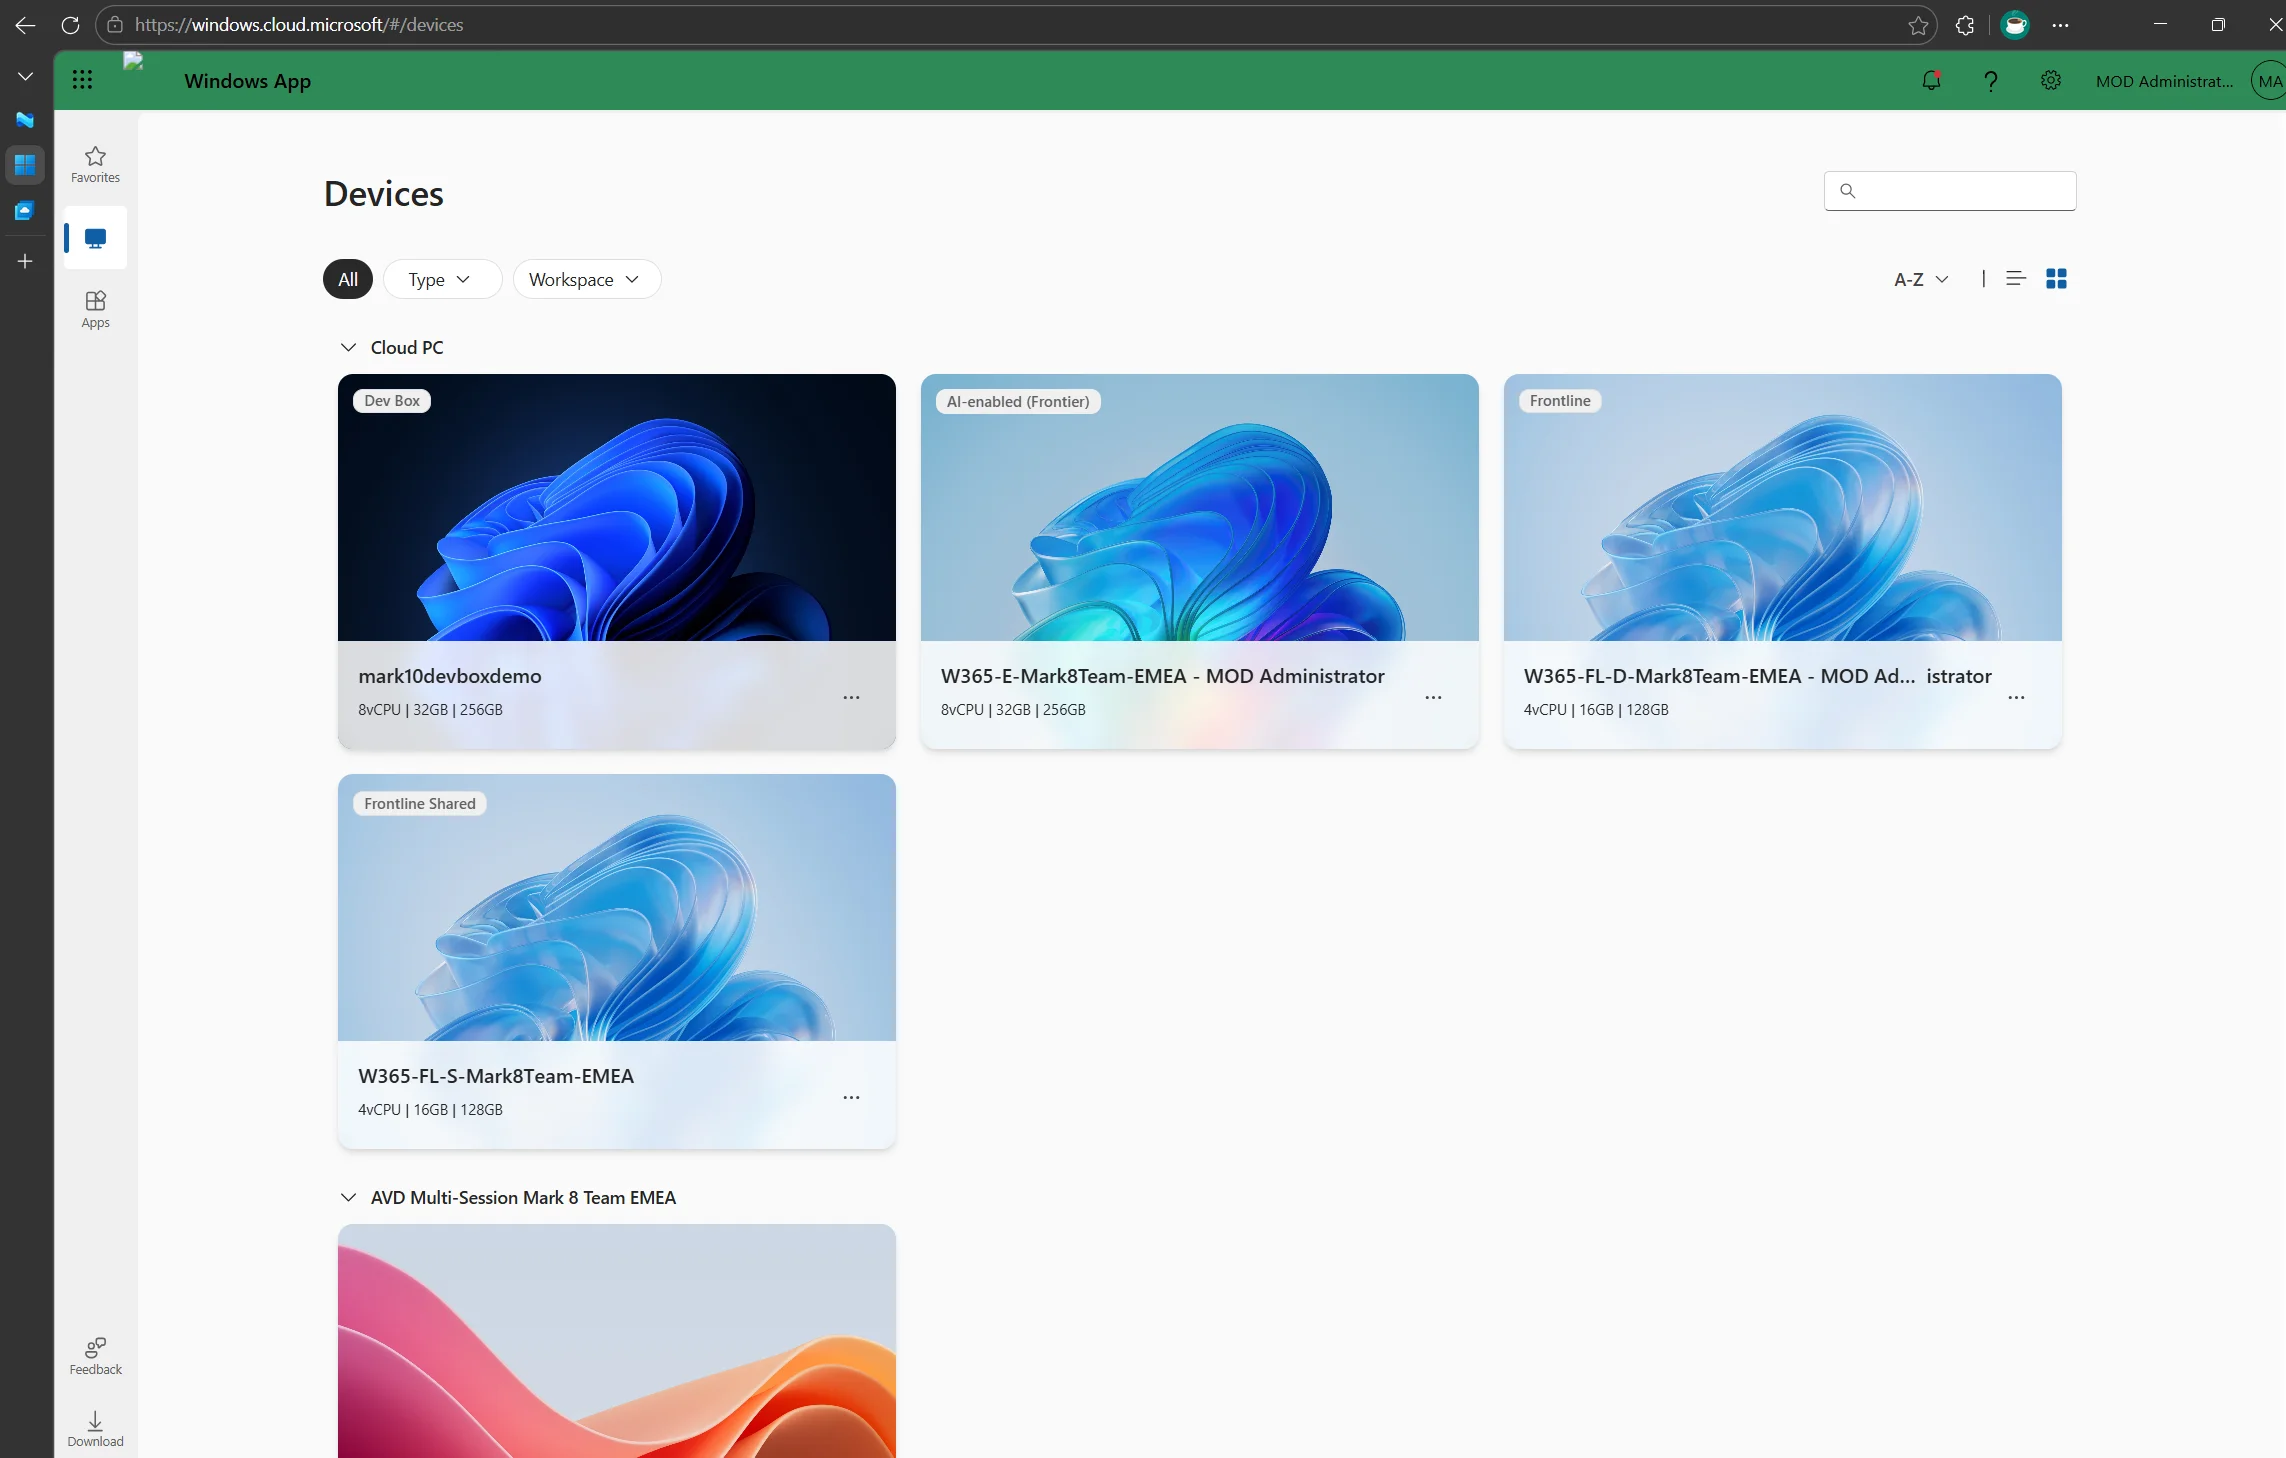Add a new account with the plus icon
This screenshot has width=2286, height=1458.
point(24,261)
